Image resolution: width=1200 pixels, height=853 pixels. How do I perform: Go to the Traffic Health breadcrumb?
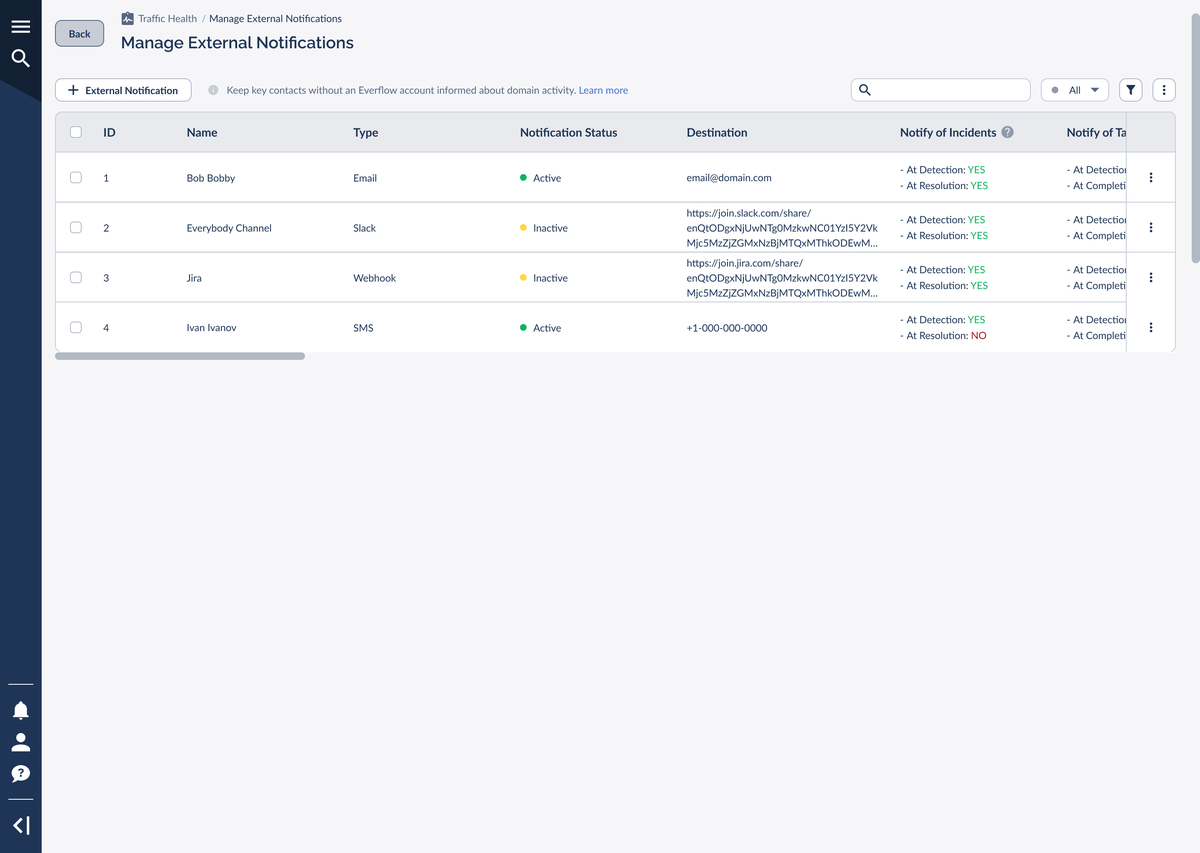click(x=167, y=18)
